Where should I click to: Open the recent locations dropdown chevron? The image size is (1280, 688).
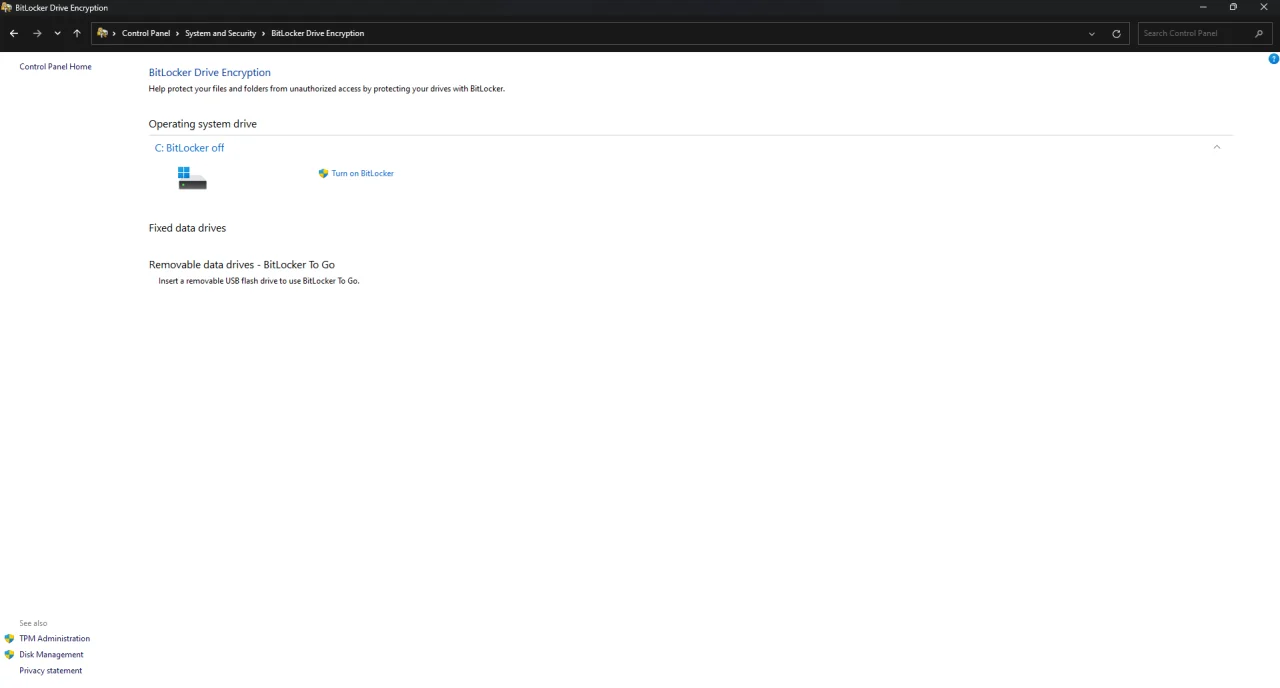[x=57, y=33]
